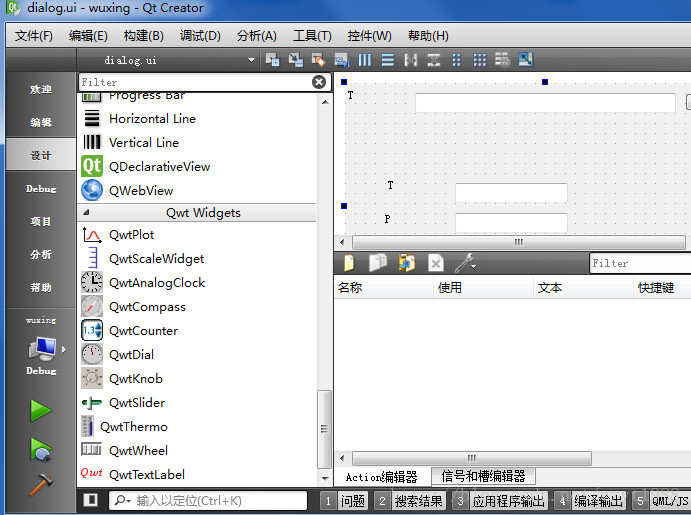Apply form layout from toolbar
The width and height of the screenshot is (691, 515).
click(x=457, y=59)
